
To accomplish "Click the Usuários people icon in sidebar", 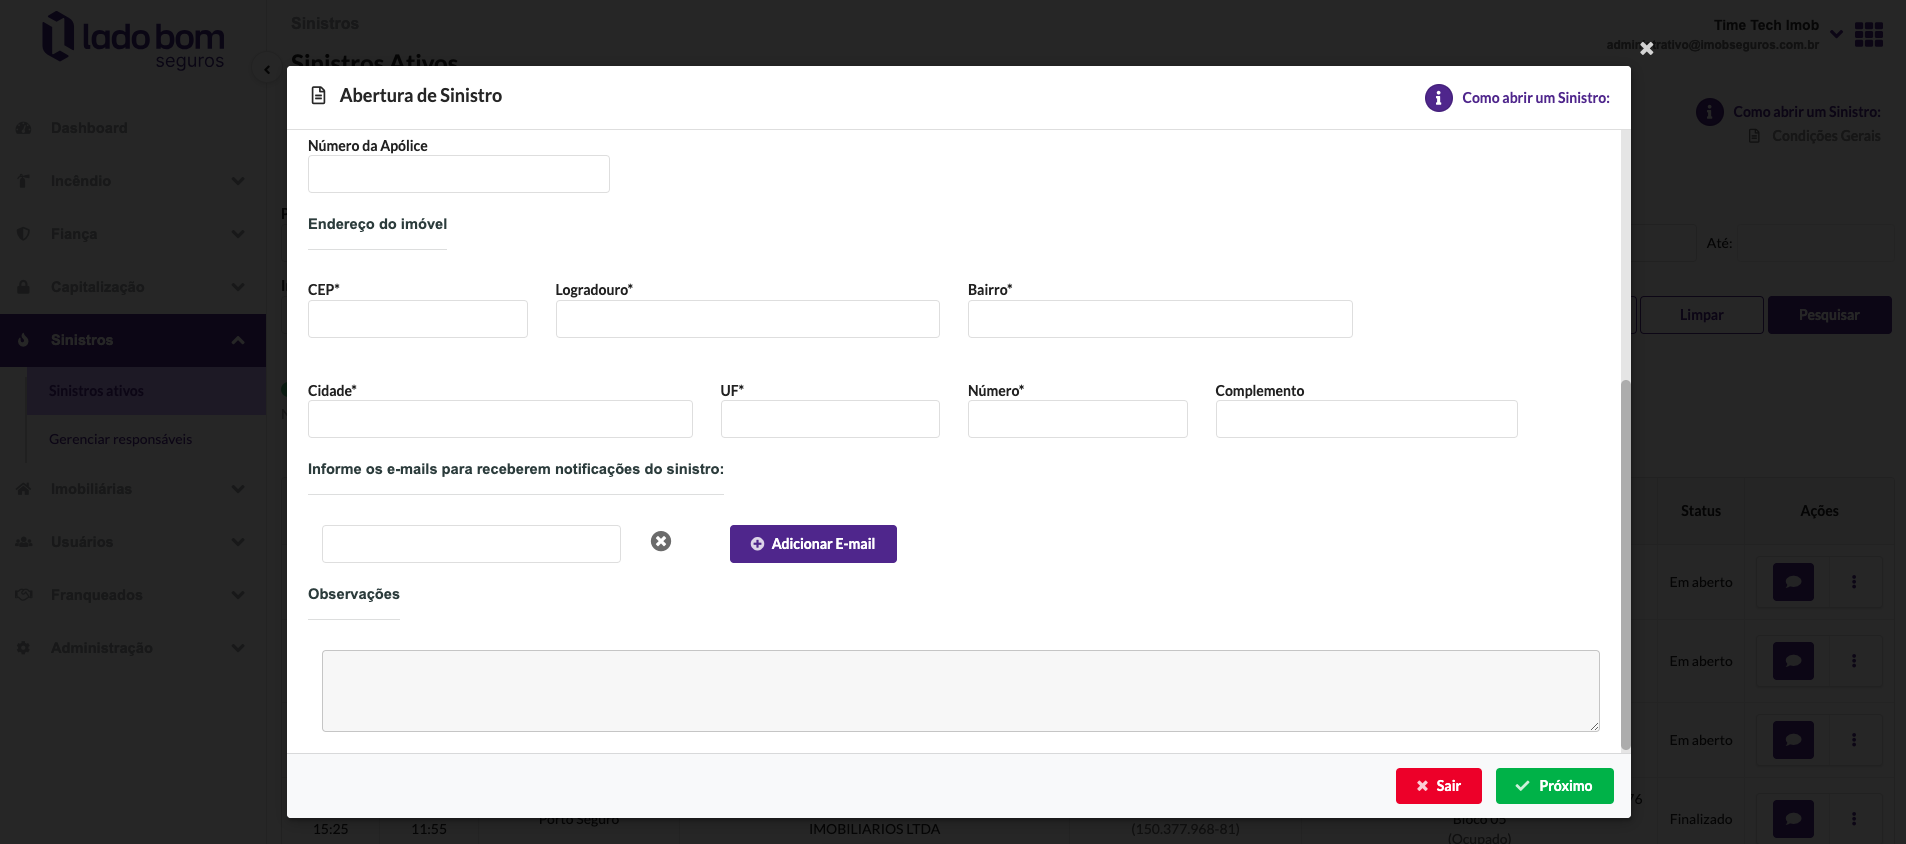I will 24,542.
